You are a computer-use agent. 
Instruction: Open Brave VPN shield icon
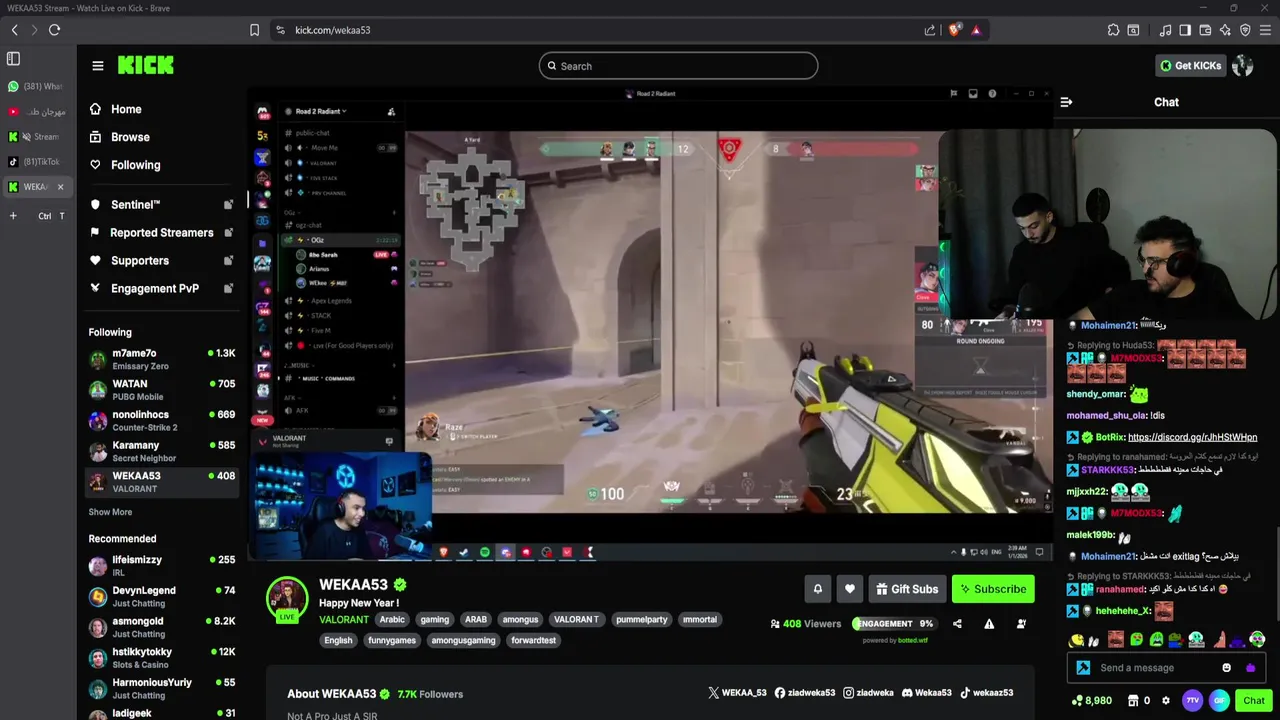(x=1245, y=30)
